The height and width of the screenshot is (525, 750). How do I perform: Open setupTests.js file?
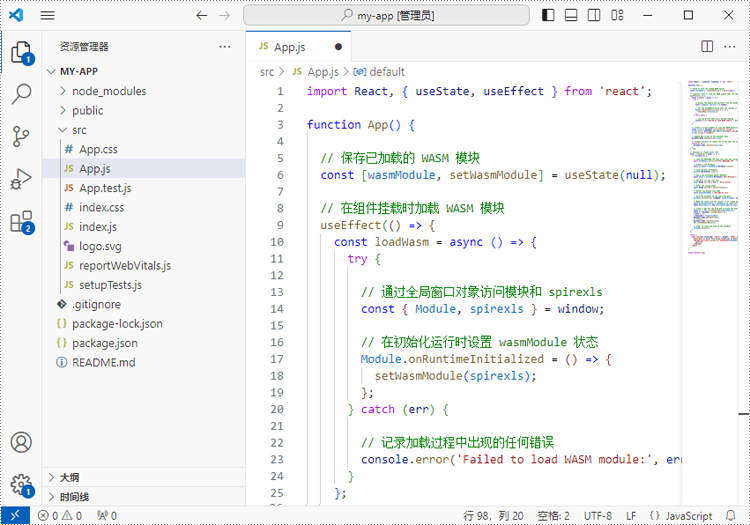point(110,285)
